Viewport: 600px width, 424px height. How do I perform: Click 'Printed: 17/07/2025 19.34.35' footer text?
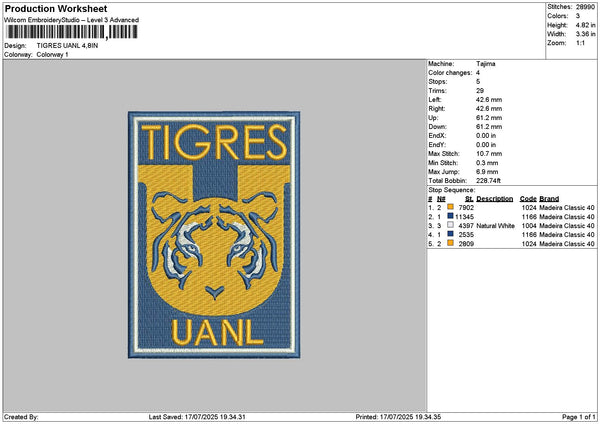tap(398, 417)
